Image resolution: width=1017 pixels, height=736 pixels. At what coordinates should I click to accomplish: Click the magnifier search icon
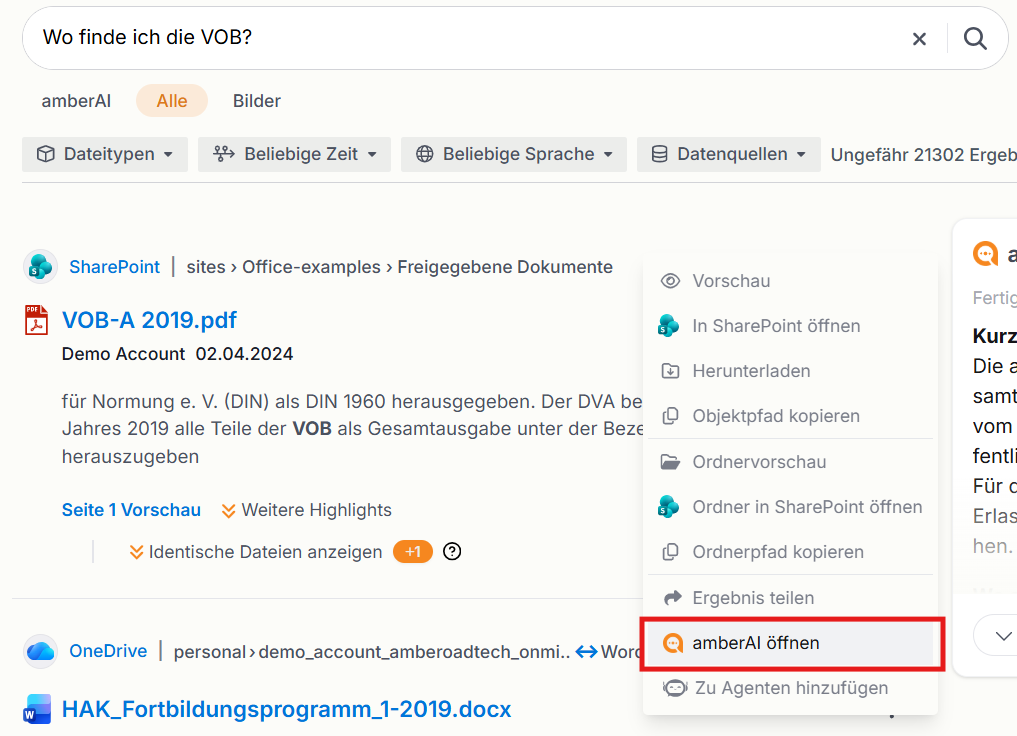pyautogui.click(x=975, y=39)
